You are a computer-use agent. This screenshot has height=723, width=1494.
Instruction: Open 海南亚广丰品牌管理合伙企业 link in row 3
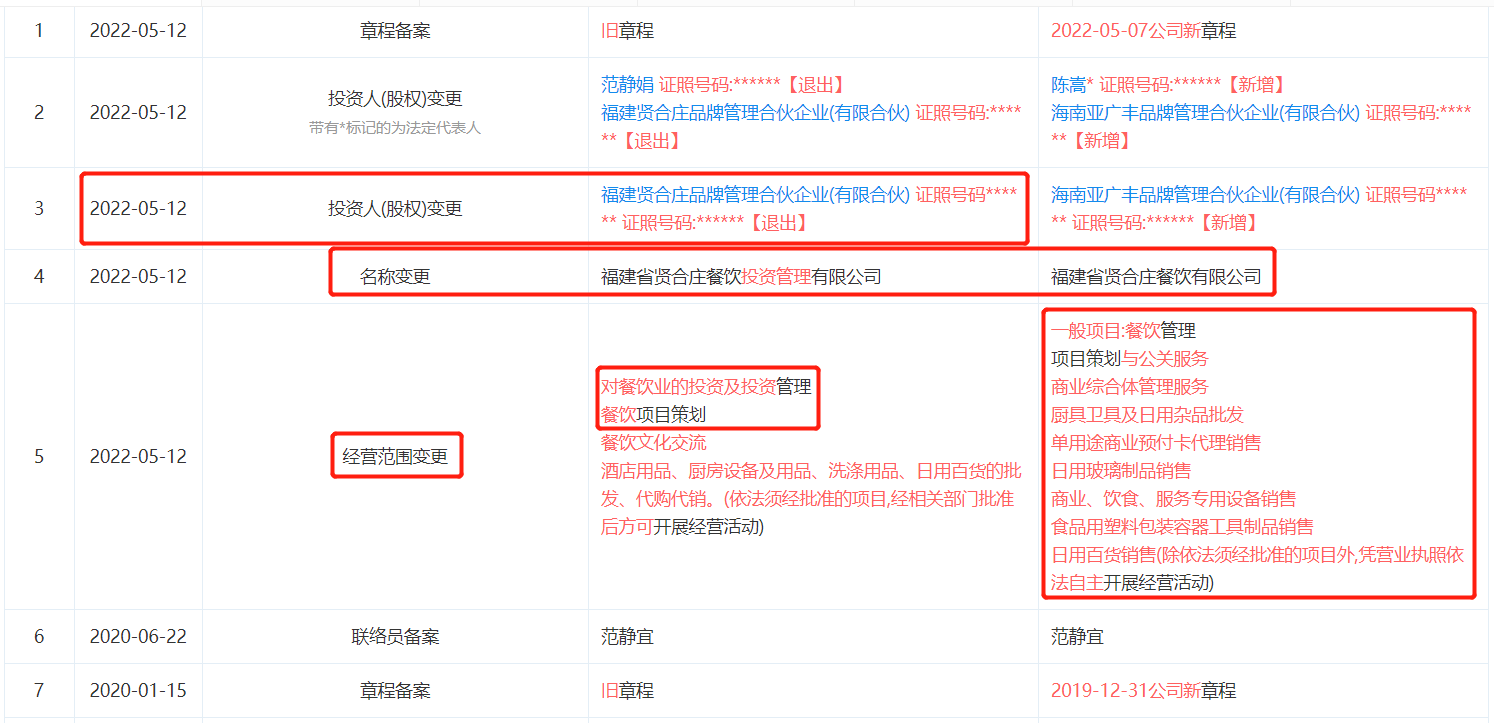point(1205,195)
